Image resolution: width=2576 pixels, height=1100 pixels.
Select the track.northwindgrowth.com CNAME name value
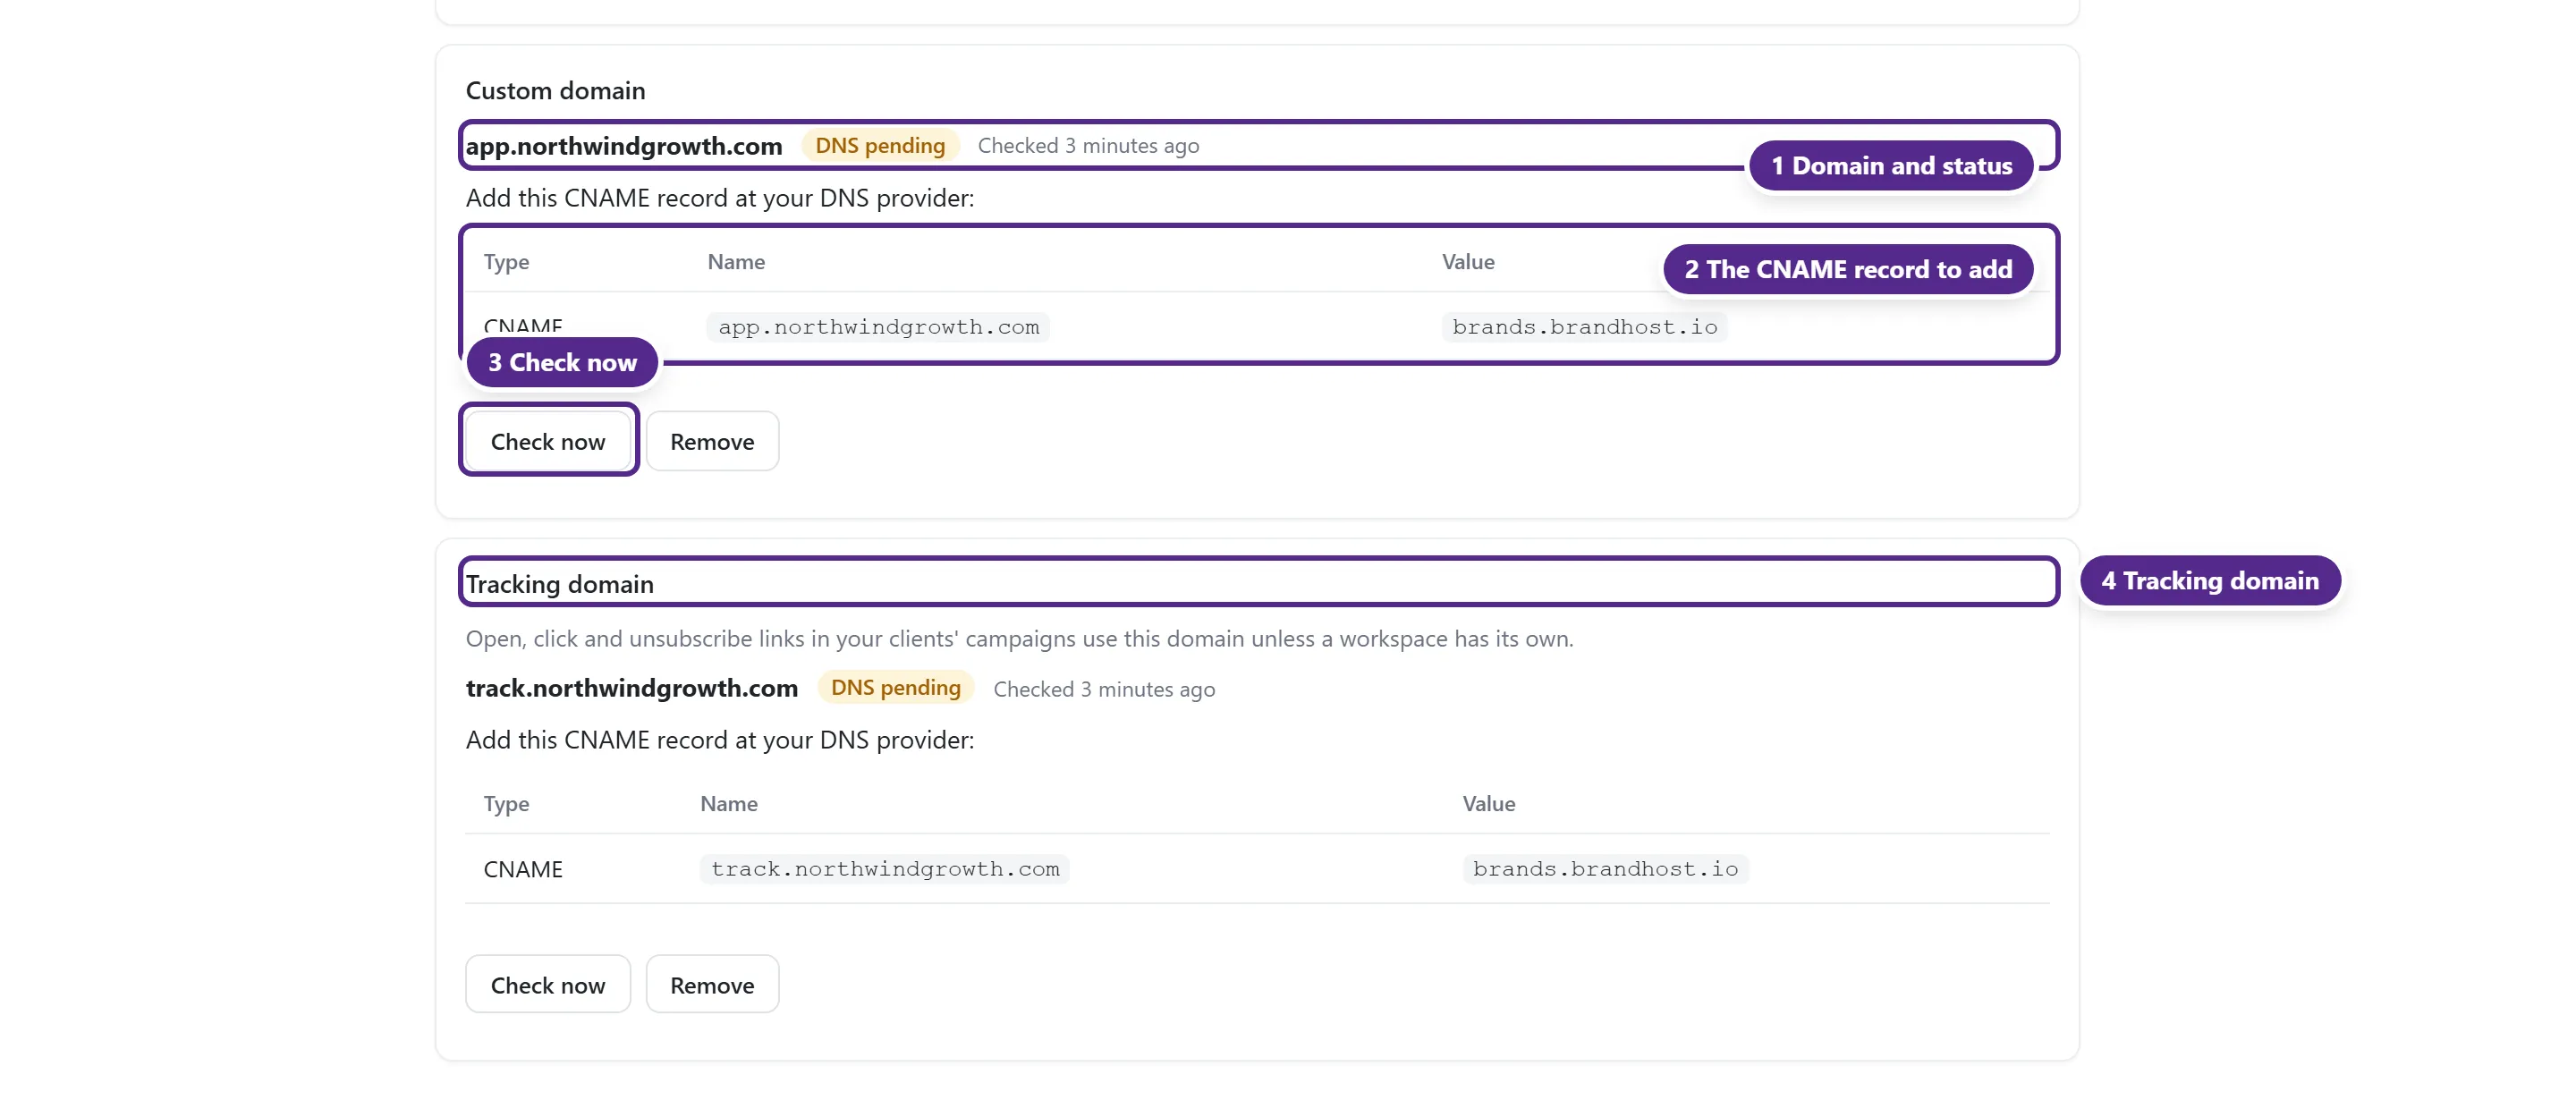point(885,869)
